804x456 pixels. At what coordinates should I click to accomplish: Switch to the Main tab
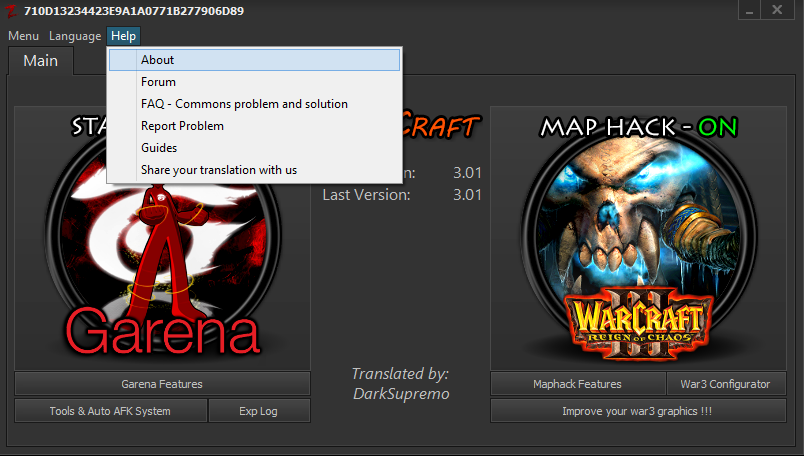pyautogui.click(x=41, y=61)
